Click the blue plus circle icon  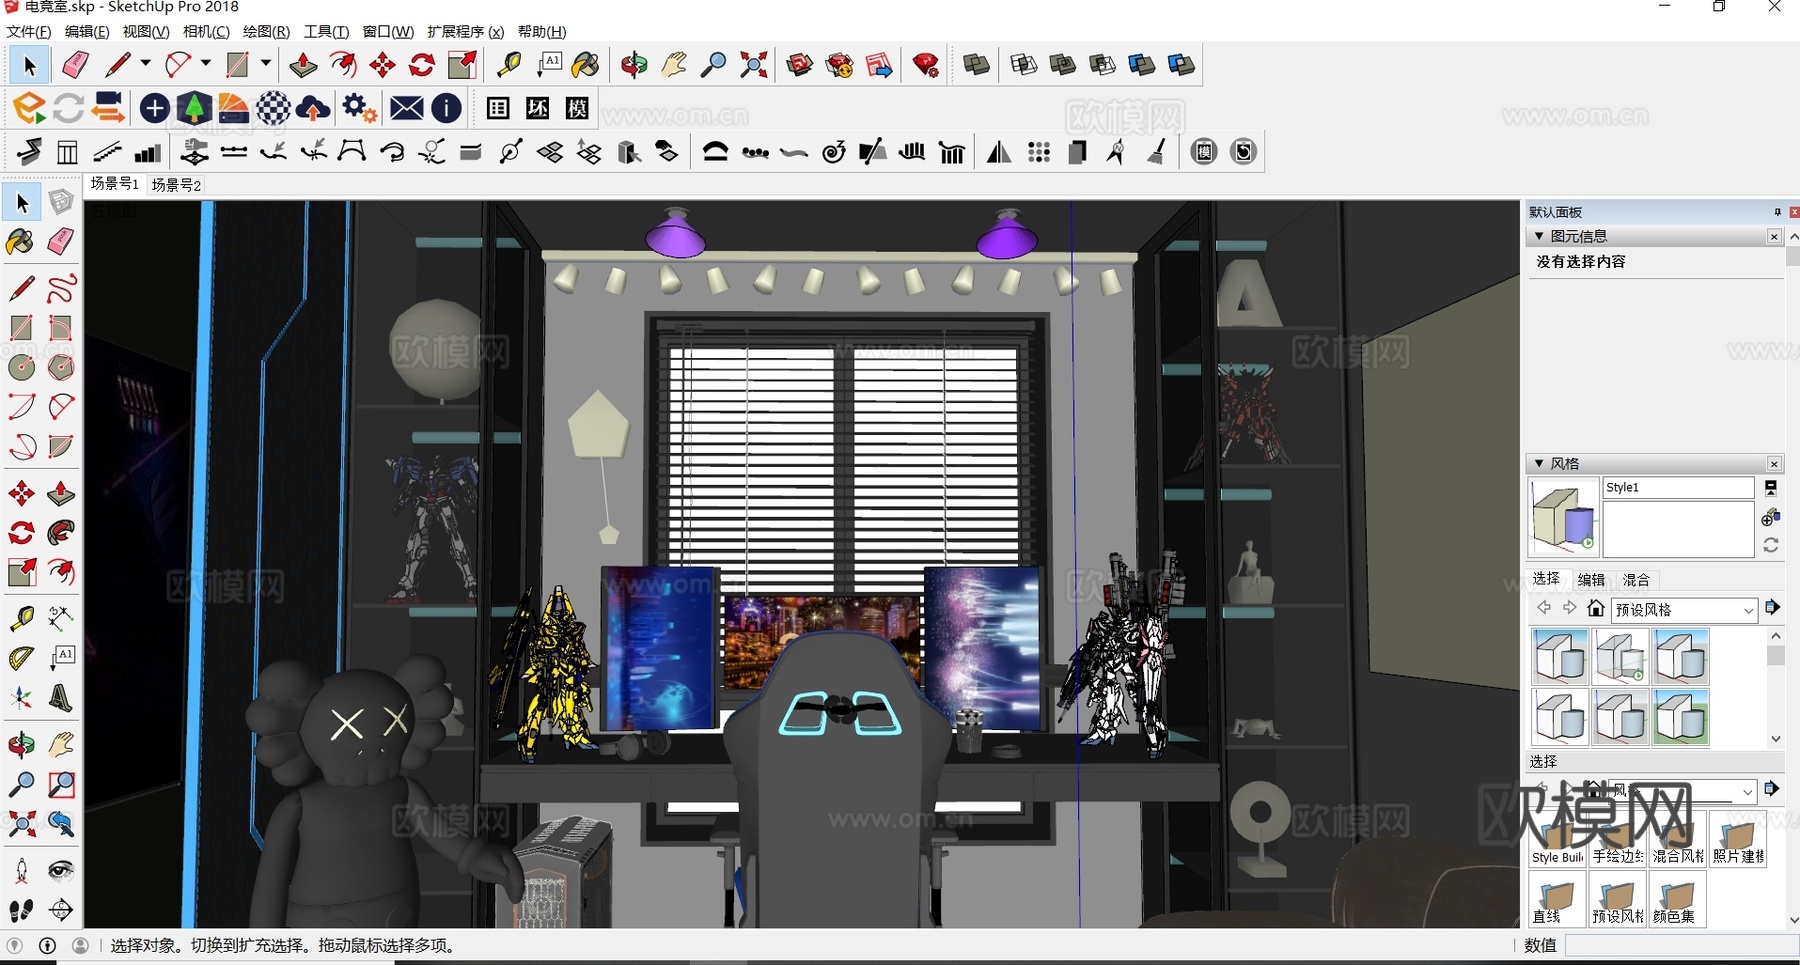point(154,108)
